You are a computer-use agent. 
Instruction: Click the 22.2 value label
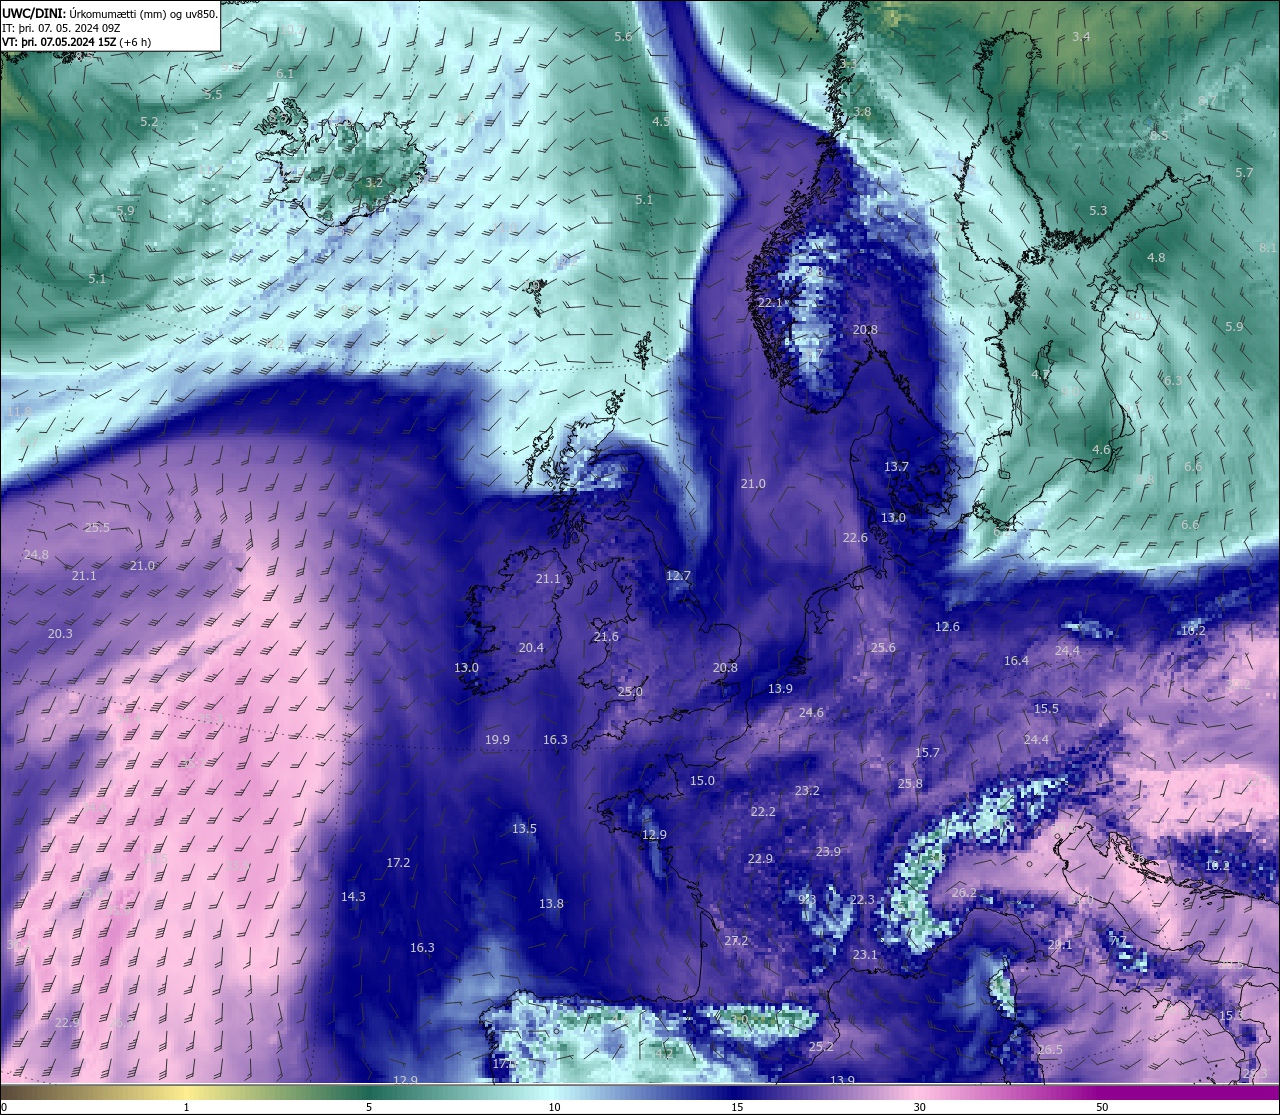point(763,812)
